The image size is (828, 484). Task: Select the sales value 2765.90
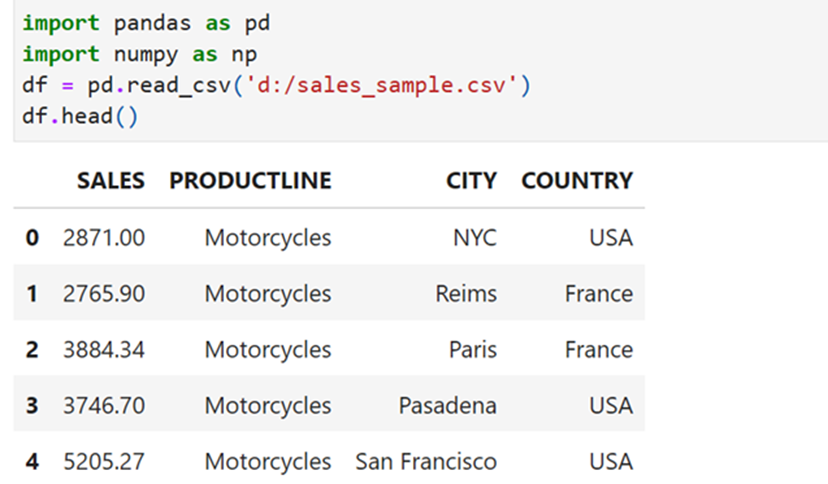(x=104, y=293)
